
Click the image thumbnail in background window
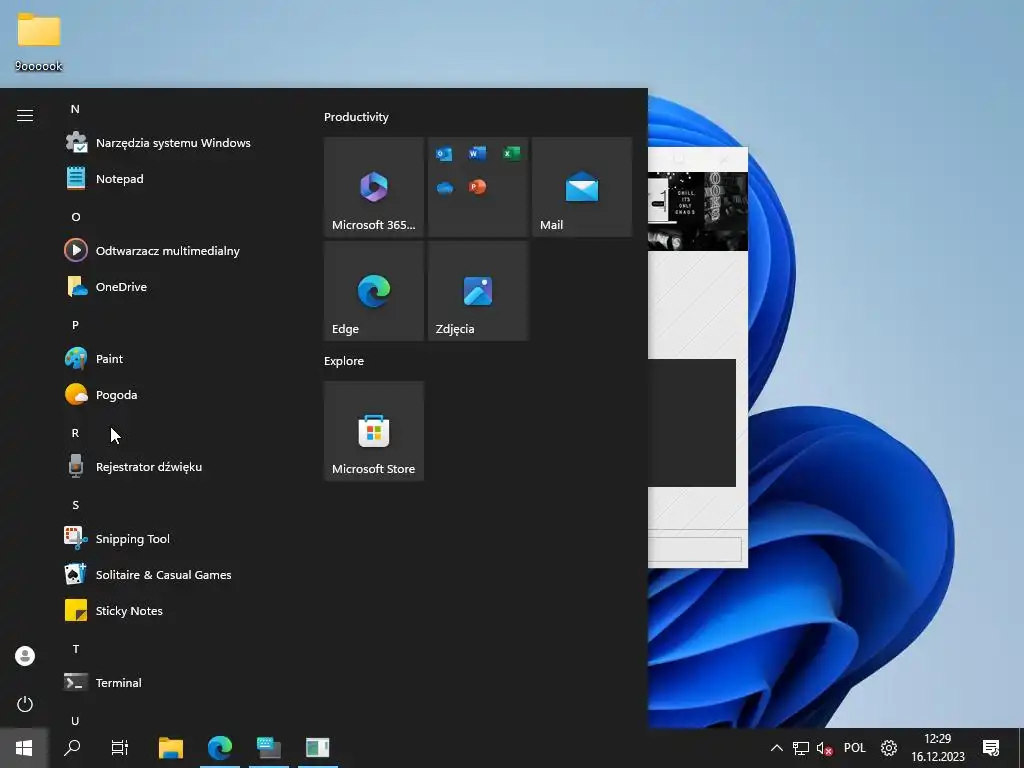point(697,211)
